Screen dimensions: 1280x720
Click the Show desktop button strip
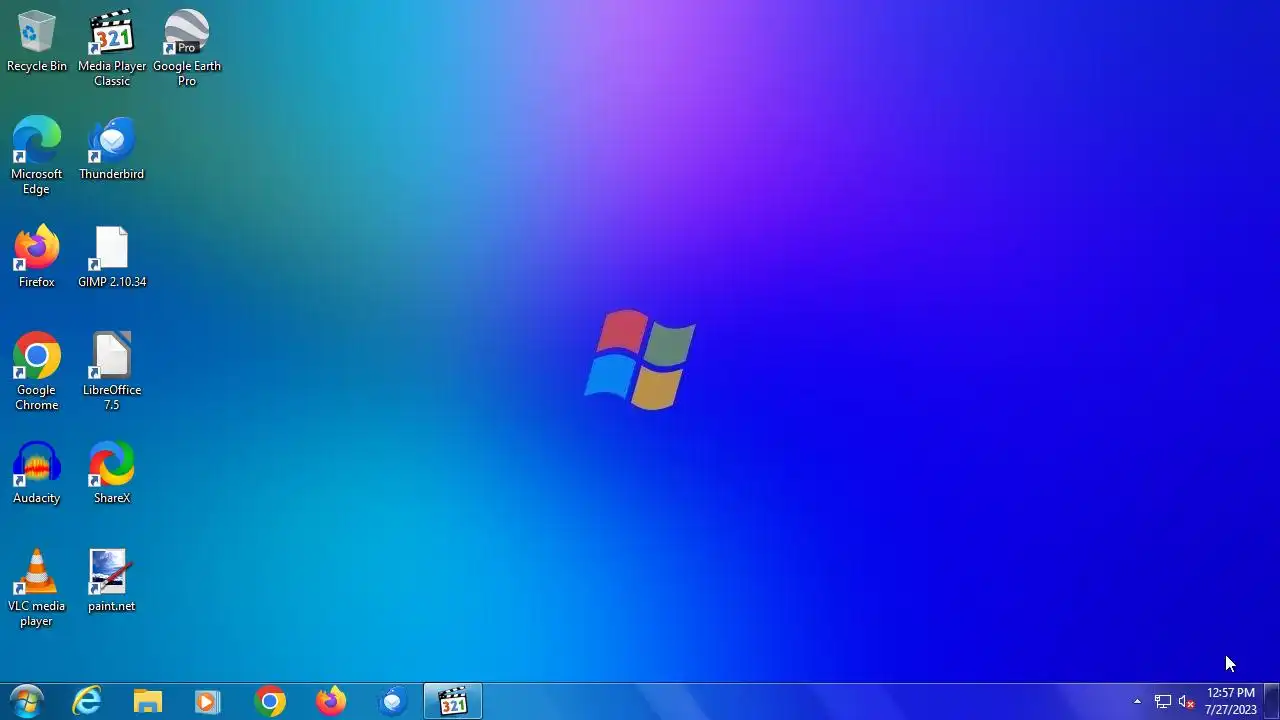[x=1271, y=702]
